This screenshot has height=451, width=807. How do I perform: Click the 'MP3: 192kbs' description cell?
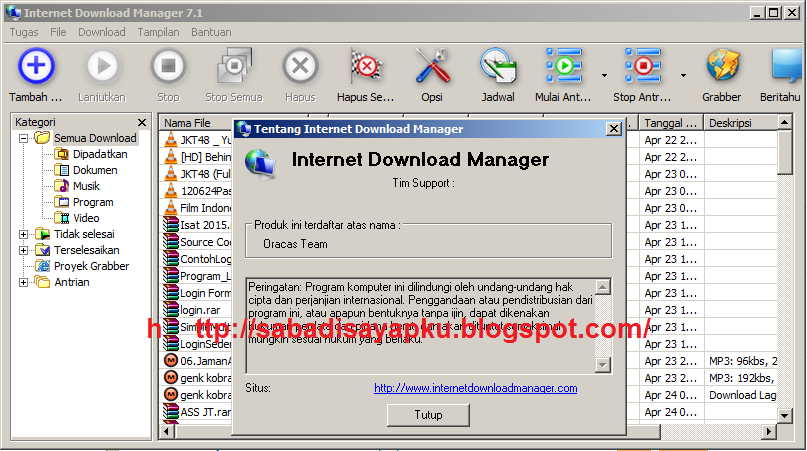coord(741,378)
